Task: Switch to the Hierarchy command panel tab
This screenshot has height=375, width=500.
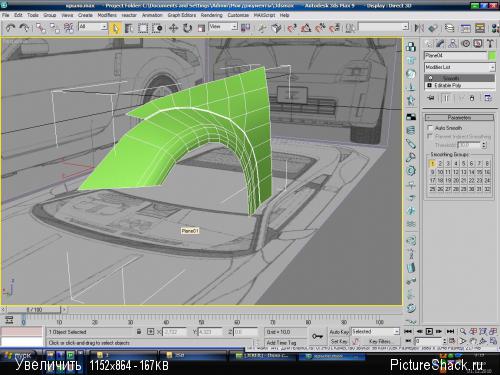Action: (452, 44)
